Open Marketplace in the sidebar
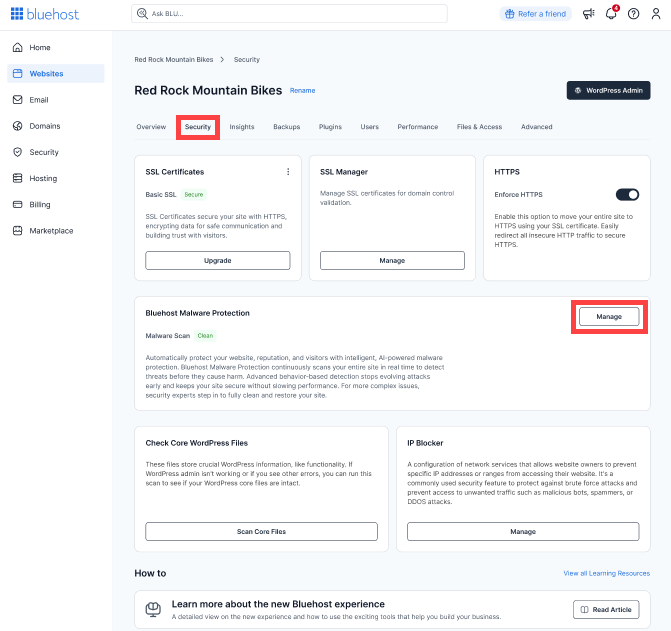The image size is (671, 631). pos(56,231)
